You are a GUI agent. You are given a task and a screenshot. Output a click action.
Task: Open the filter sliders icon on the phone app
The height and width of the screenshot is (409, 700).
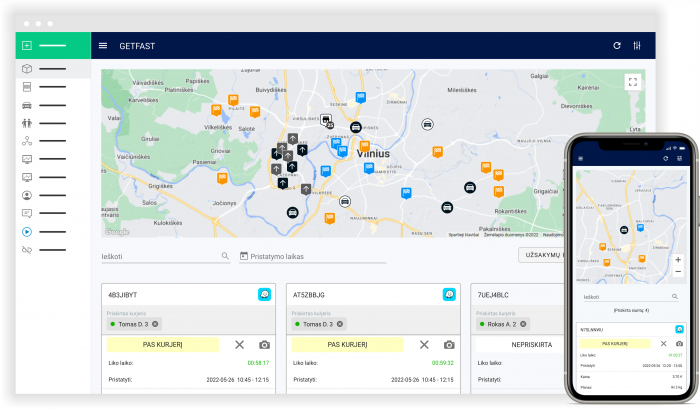click(679, 159)
